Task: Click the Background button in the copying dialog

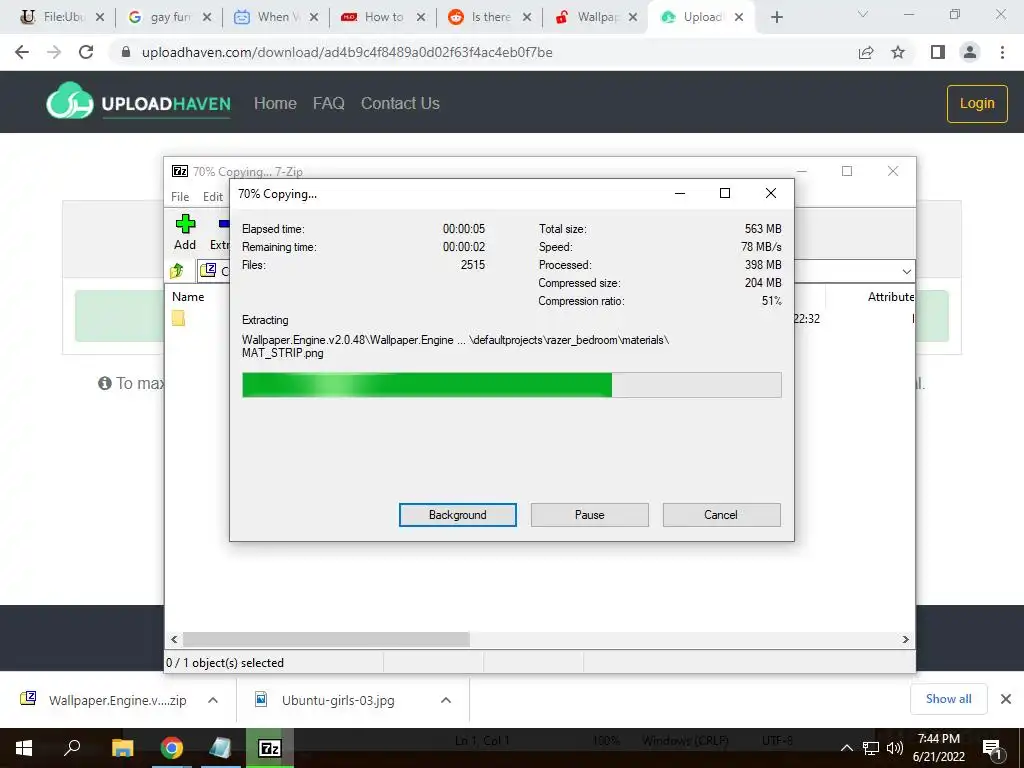Action: (x=457, y=515)
